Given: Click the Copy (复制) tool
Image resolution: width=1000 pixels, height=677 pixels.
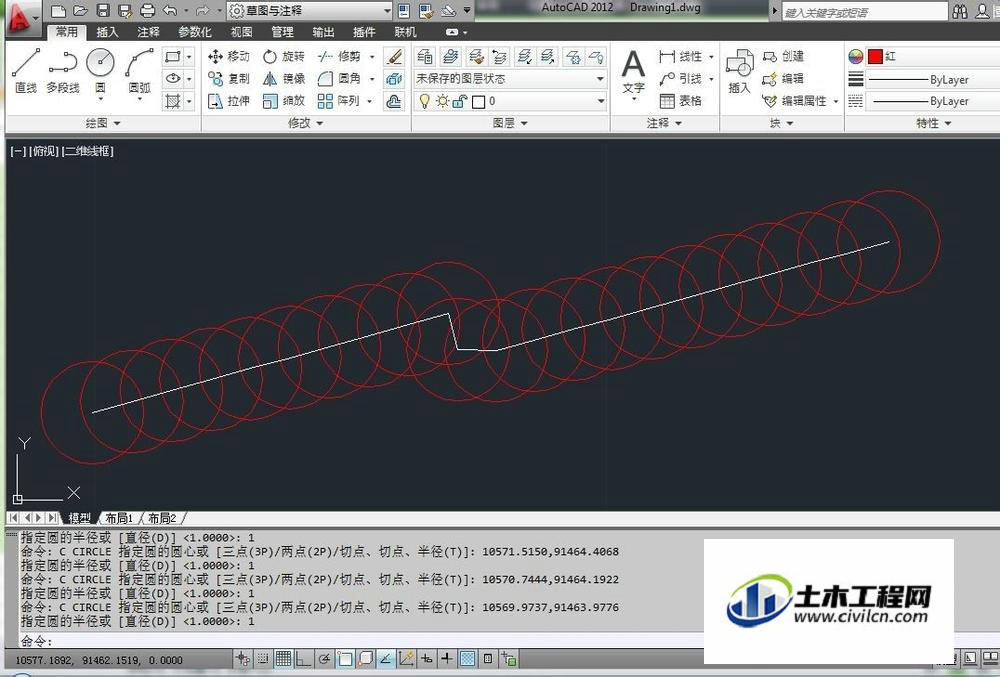Looking at the screenshot, I should (x=228, y=78).
